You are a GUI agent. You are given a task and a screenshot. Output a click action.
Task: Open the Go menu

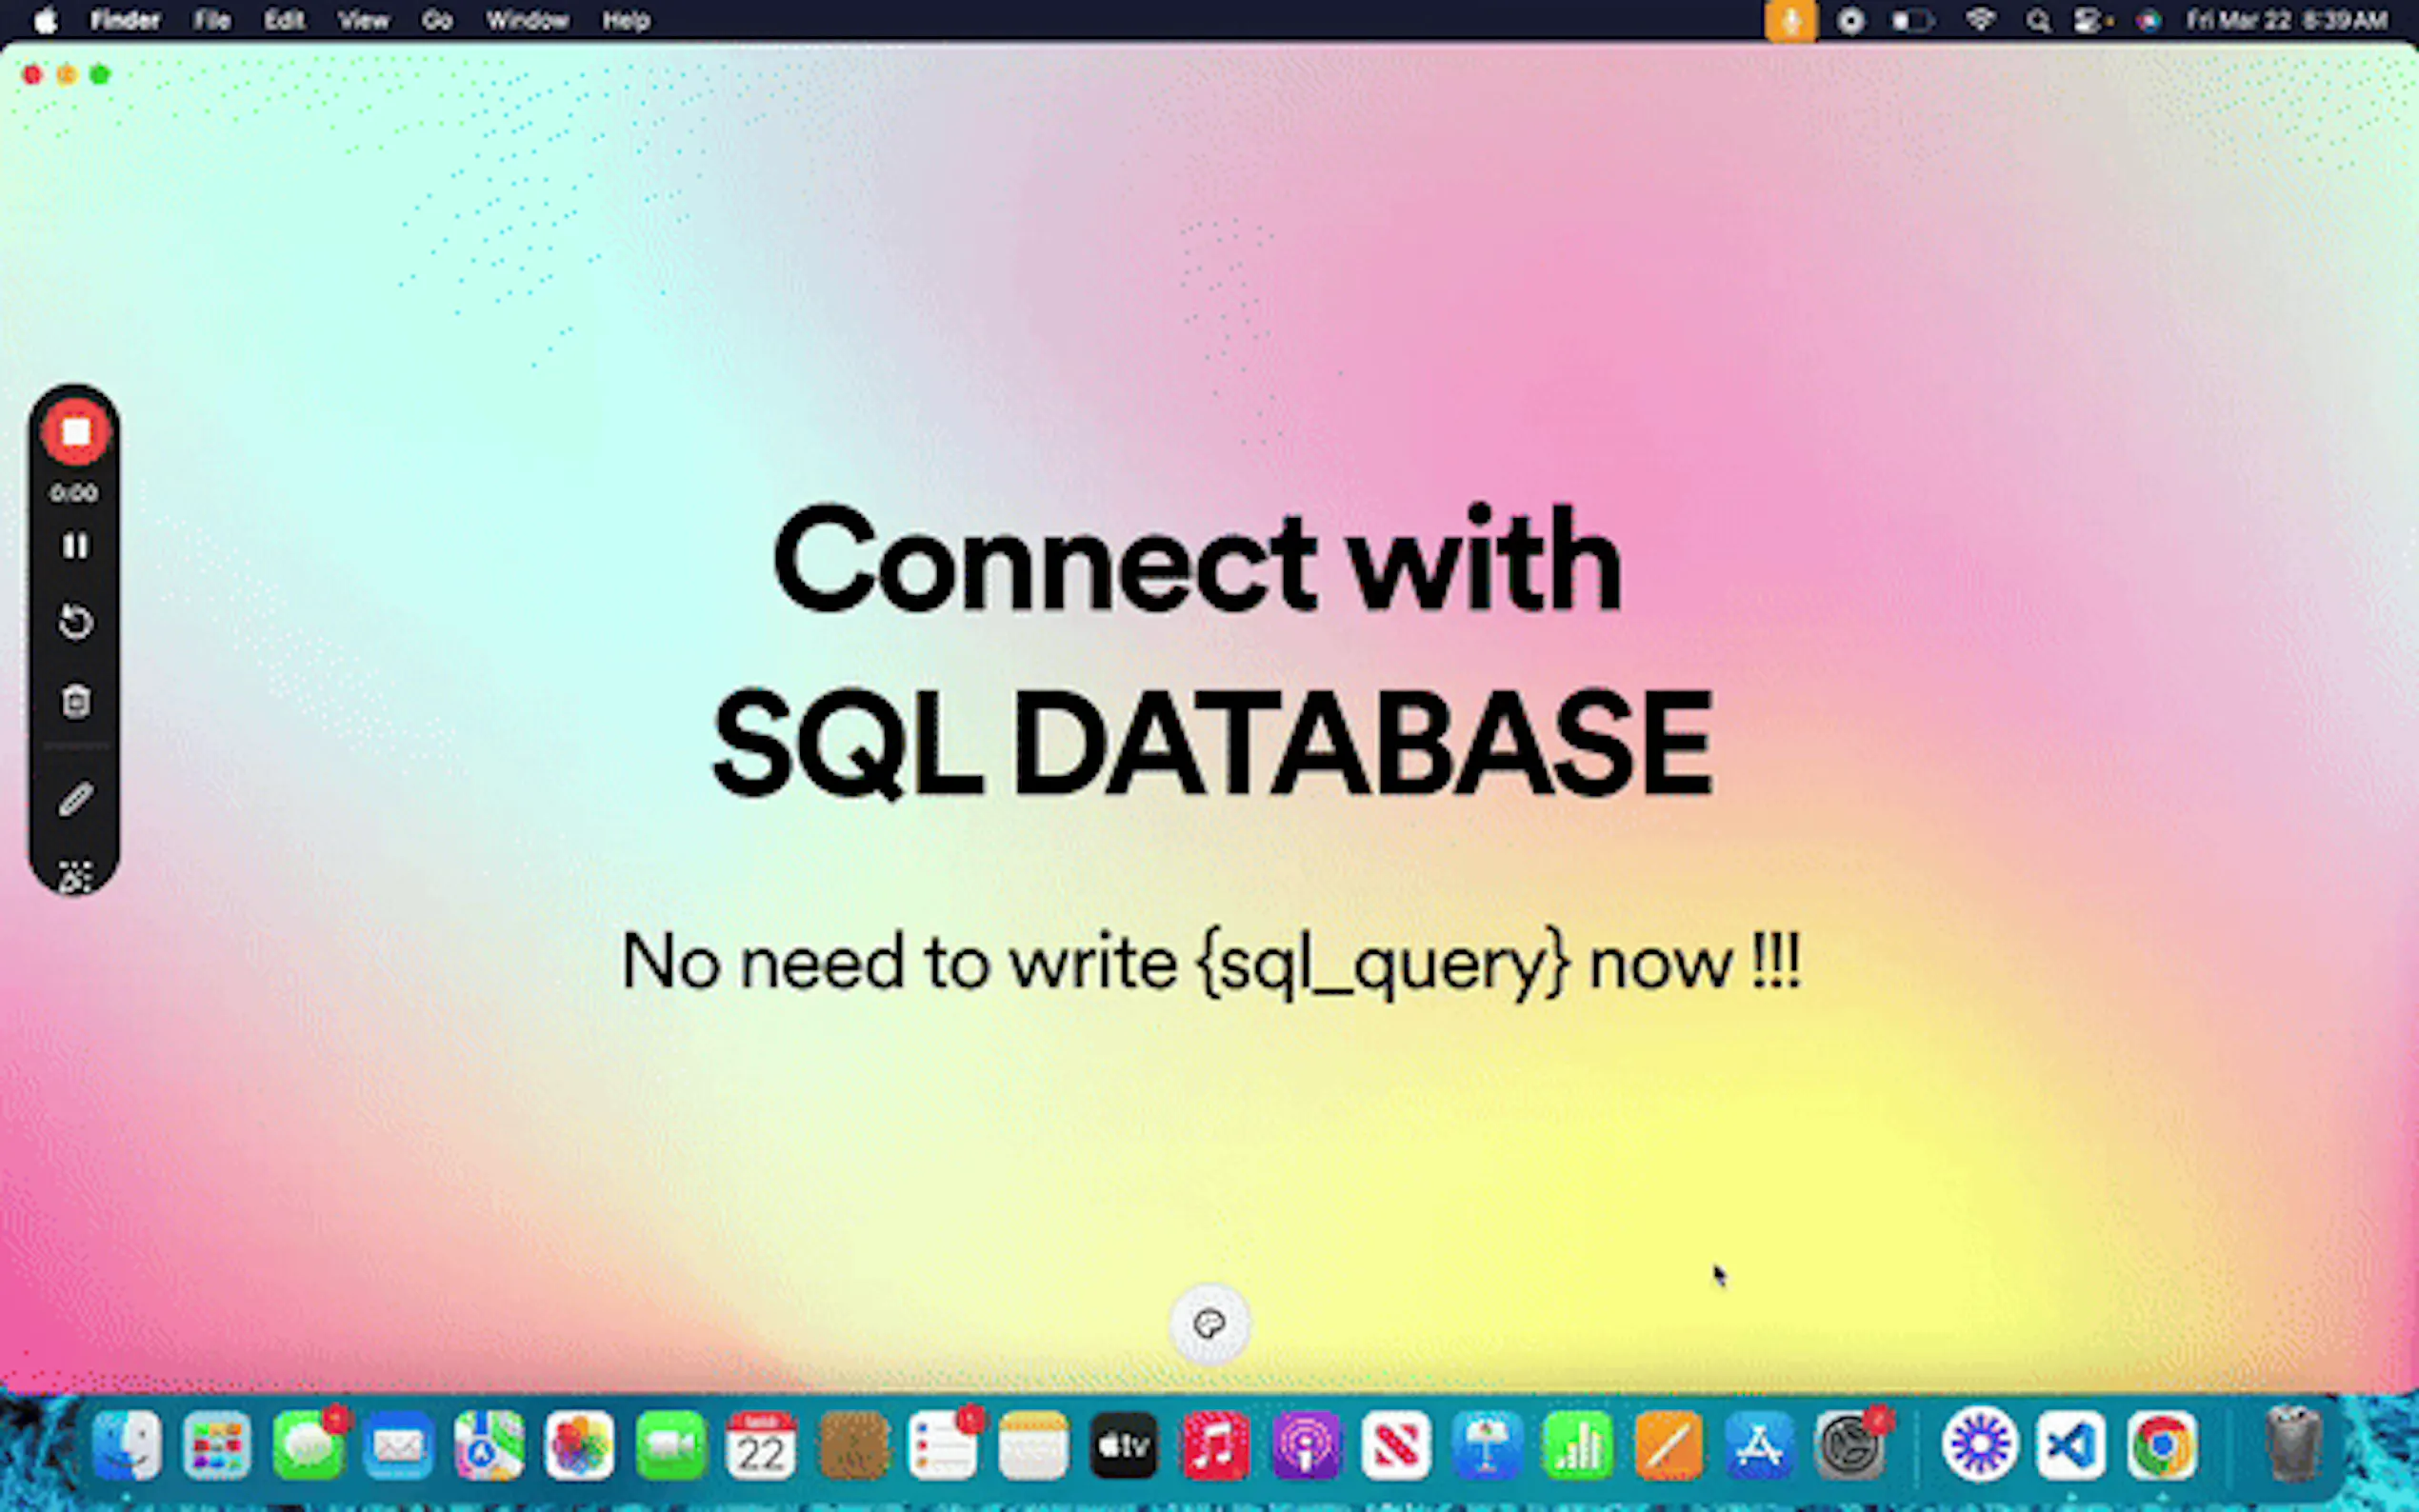click(x=436, y=20)
